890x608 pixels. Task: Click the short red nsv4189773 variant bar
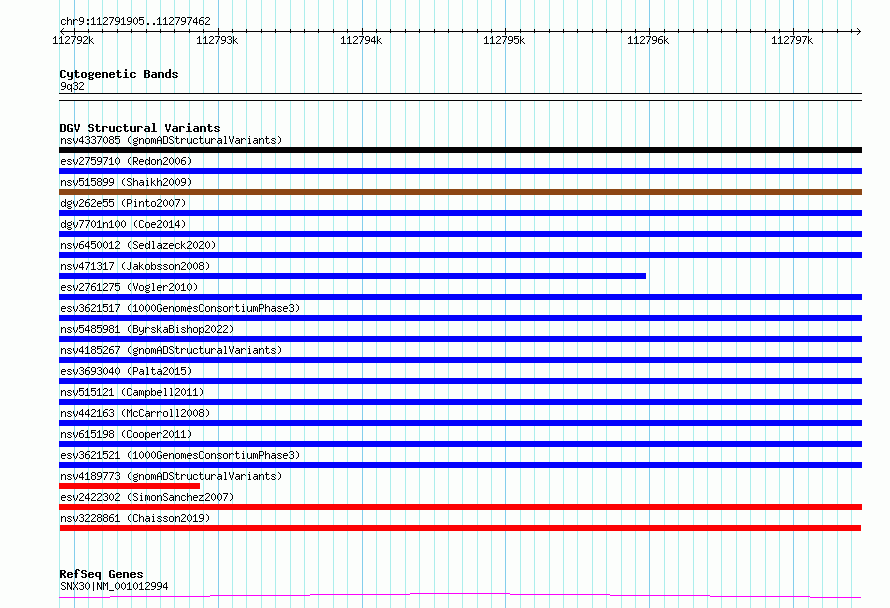pyautogui.click(x=129, y=486)
